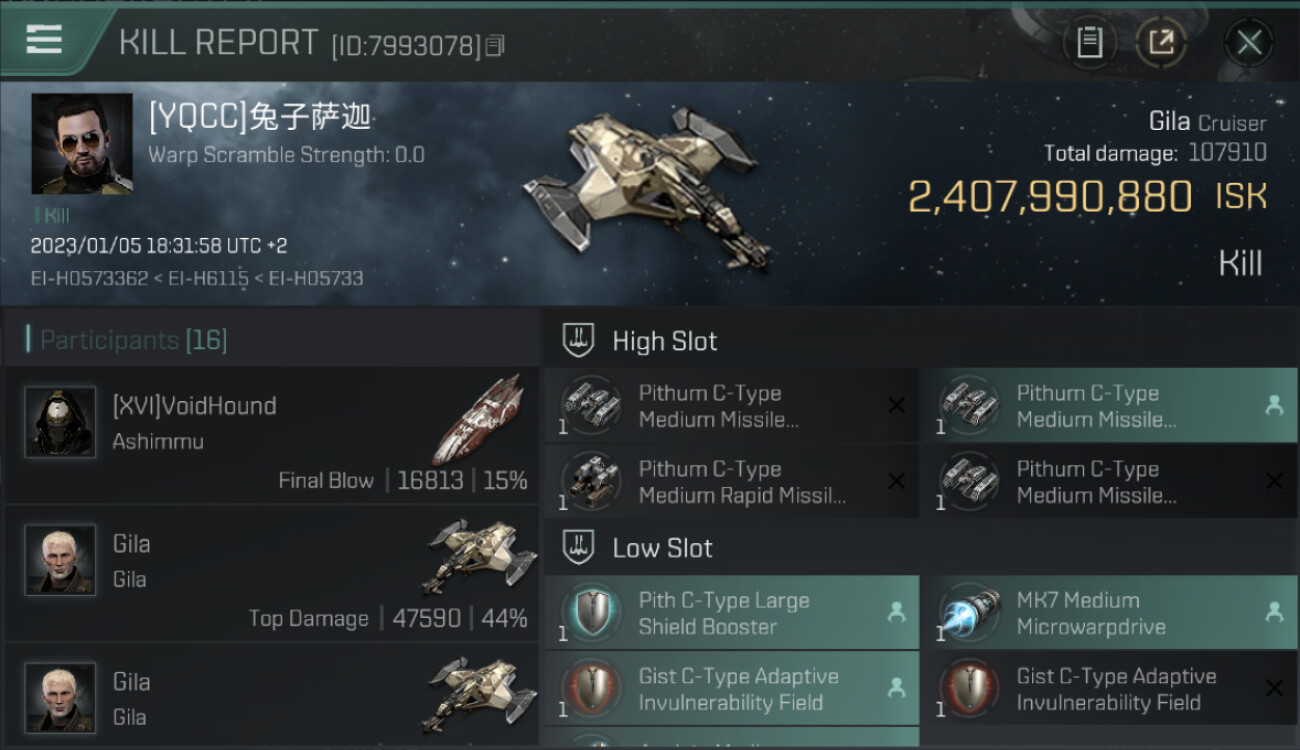The height and width of the screenshot is (750, 1300).
Task: Click victim name [YQCC] link
Action: pyautogui.click(x=260, y=118)
